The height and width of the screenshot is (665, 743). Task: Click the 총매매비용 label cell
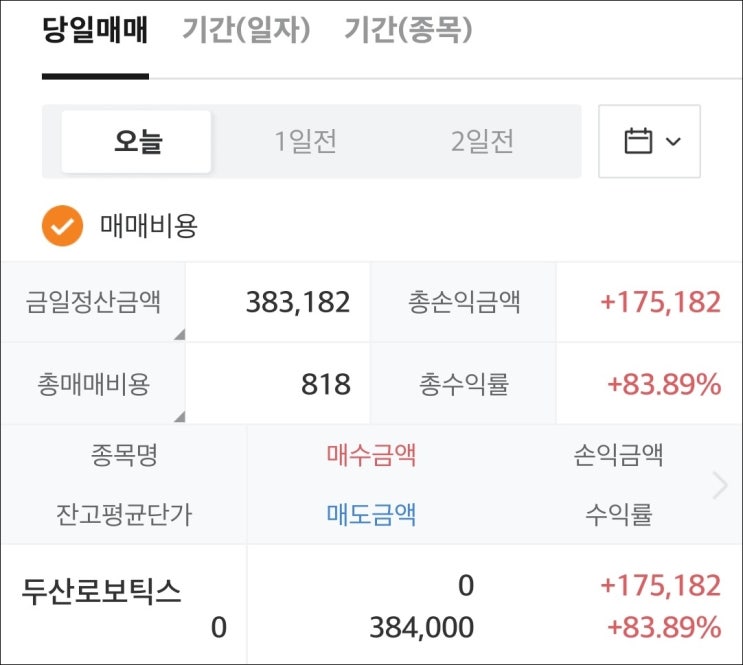pos(94,384)
